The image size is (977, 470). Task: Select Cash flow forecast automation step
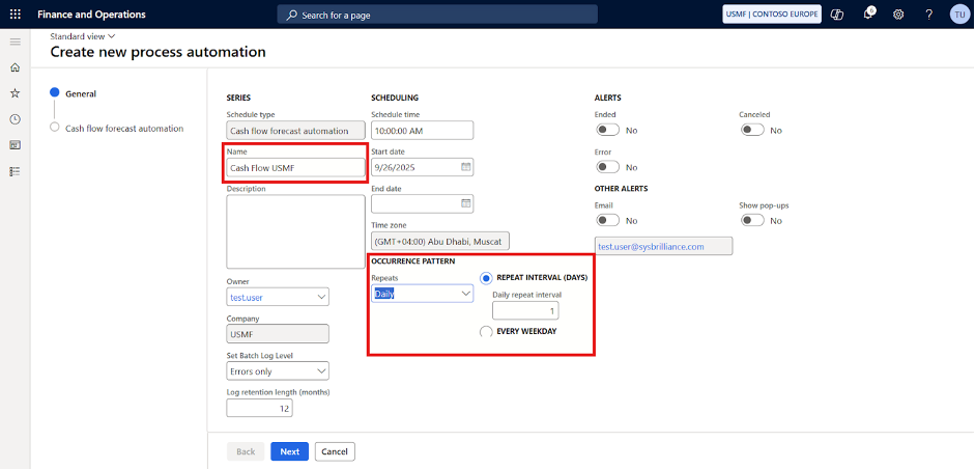124,128
